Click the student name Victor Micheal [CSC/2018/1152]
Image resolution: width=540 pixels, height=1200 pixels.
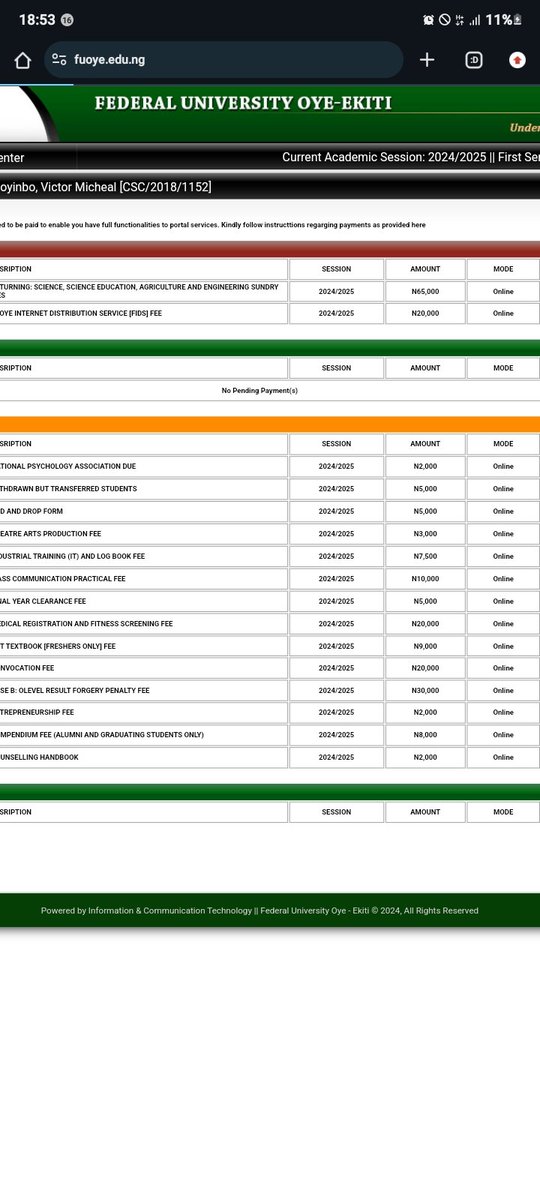point(106,187)
